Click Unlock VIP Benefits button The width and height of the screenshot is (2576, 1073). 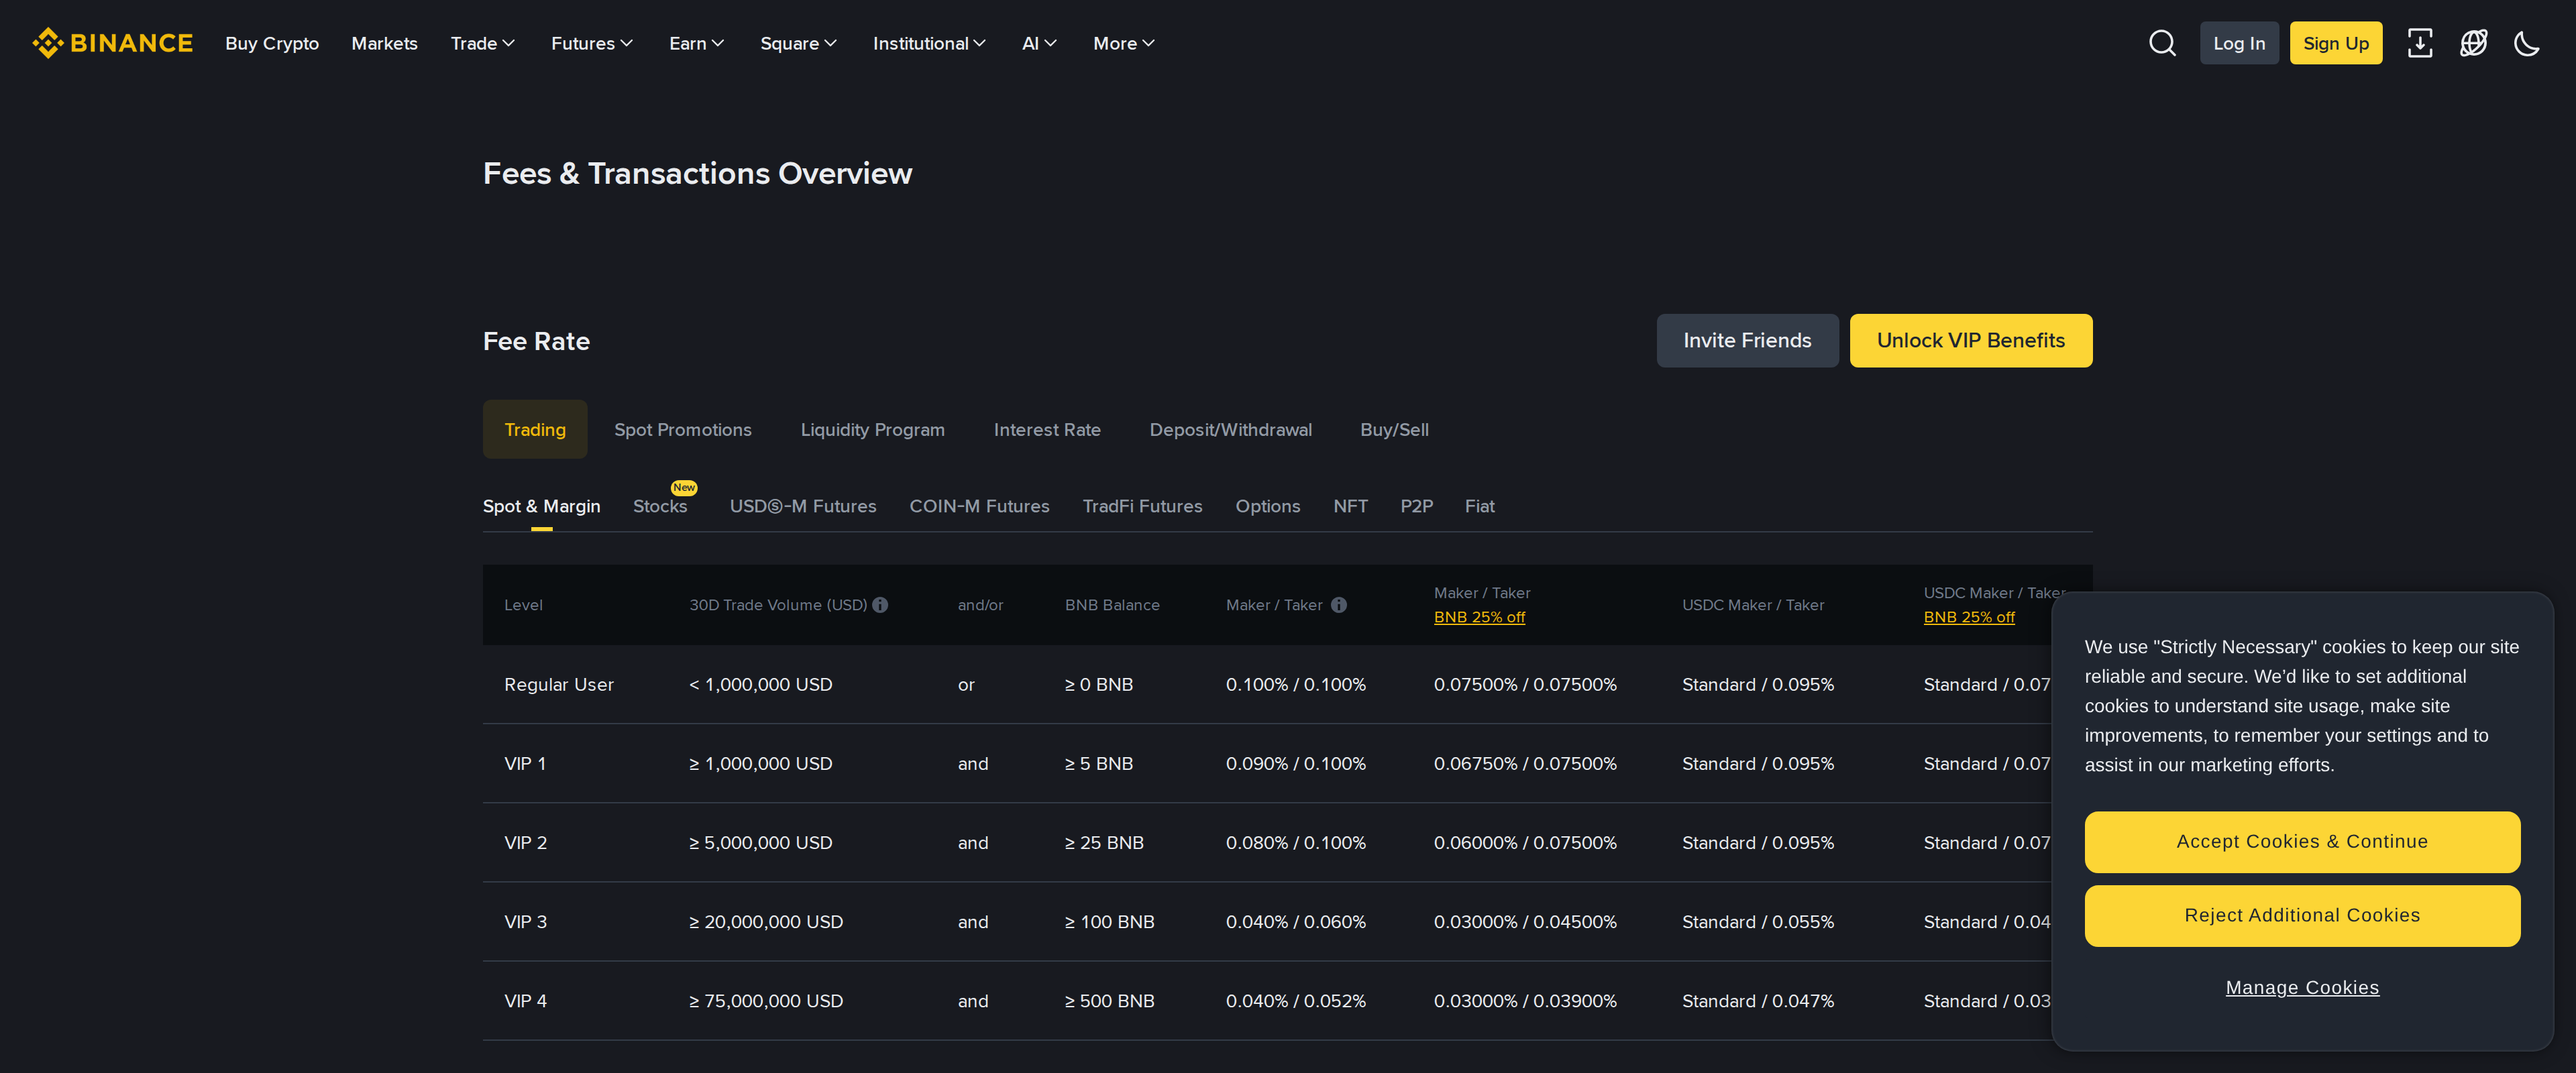1970,340
